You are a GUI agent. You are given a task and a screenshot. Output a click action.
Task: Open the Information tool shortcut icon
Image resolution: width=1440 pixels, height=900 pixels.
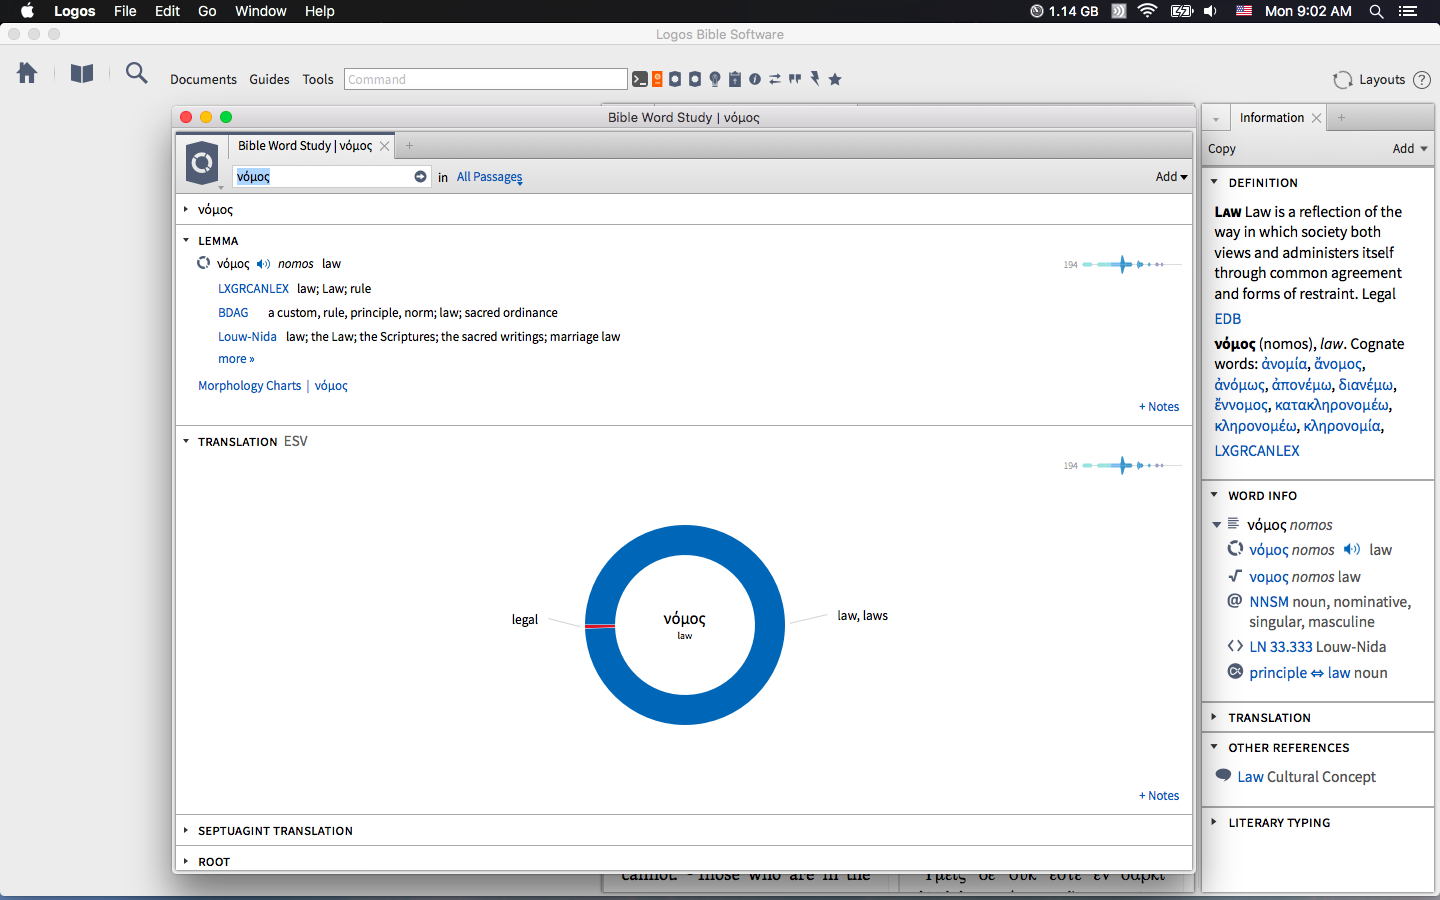click(755, 79)
